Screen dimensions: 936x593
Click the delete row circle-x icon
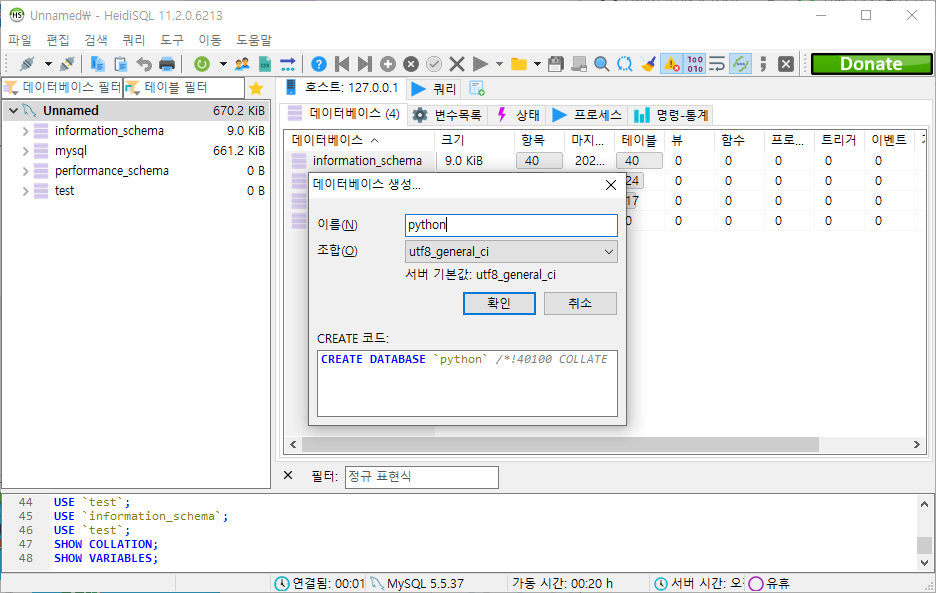[x=411, y=64]
